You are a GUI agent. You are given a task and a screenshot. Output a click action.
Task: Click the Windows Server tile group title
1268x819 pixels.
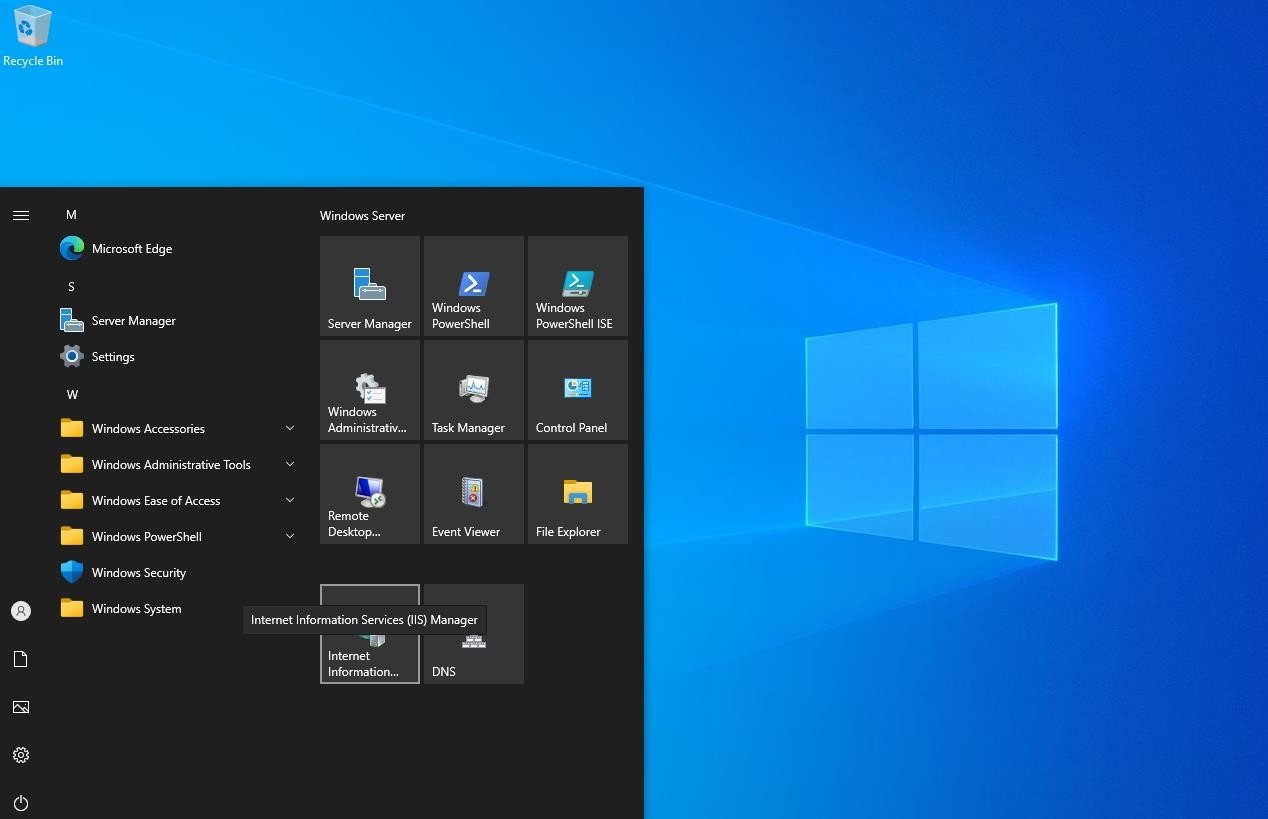tap(362, 216)
